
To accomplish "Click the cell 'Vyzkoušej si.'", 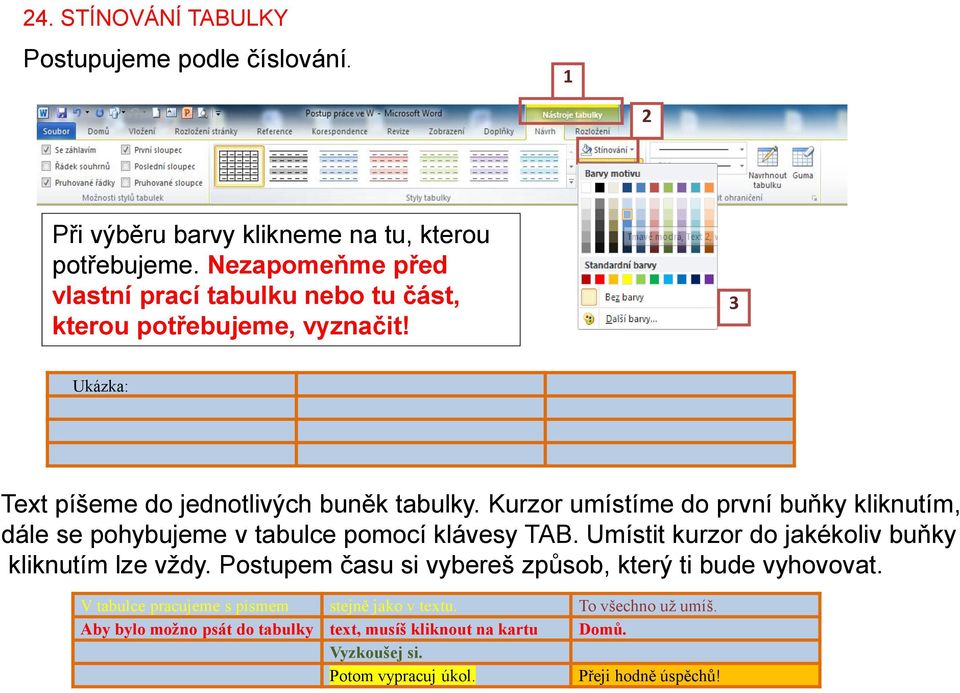I will tap(446, 652).
